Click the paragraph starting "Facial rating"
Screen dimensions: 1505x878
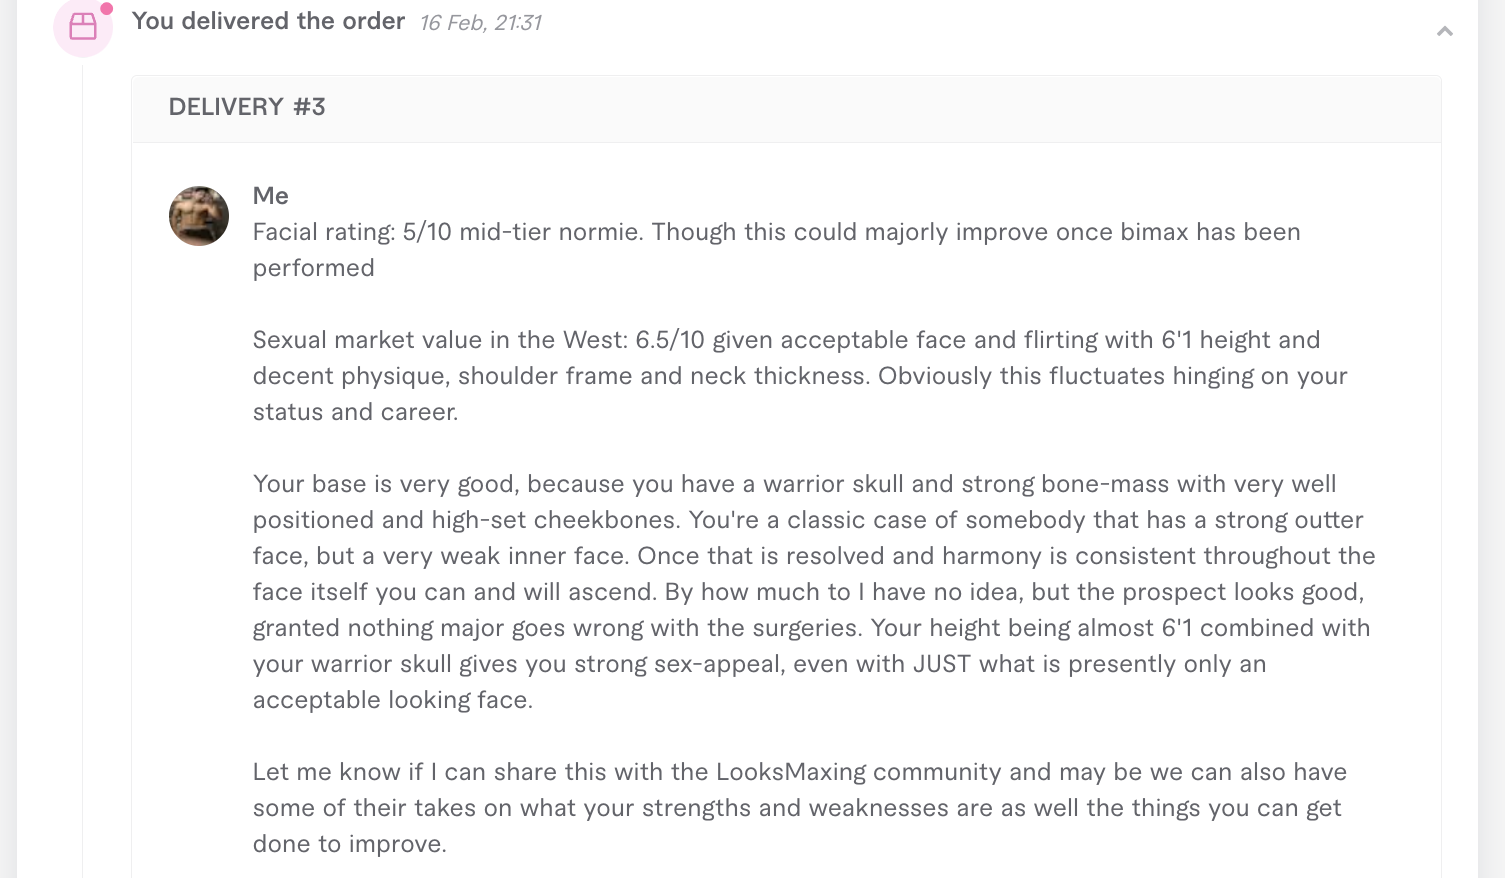(777, 250)
